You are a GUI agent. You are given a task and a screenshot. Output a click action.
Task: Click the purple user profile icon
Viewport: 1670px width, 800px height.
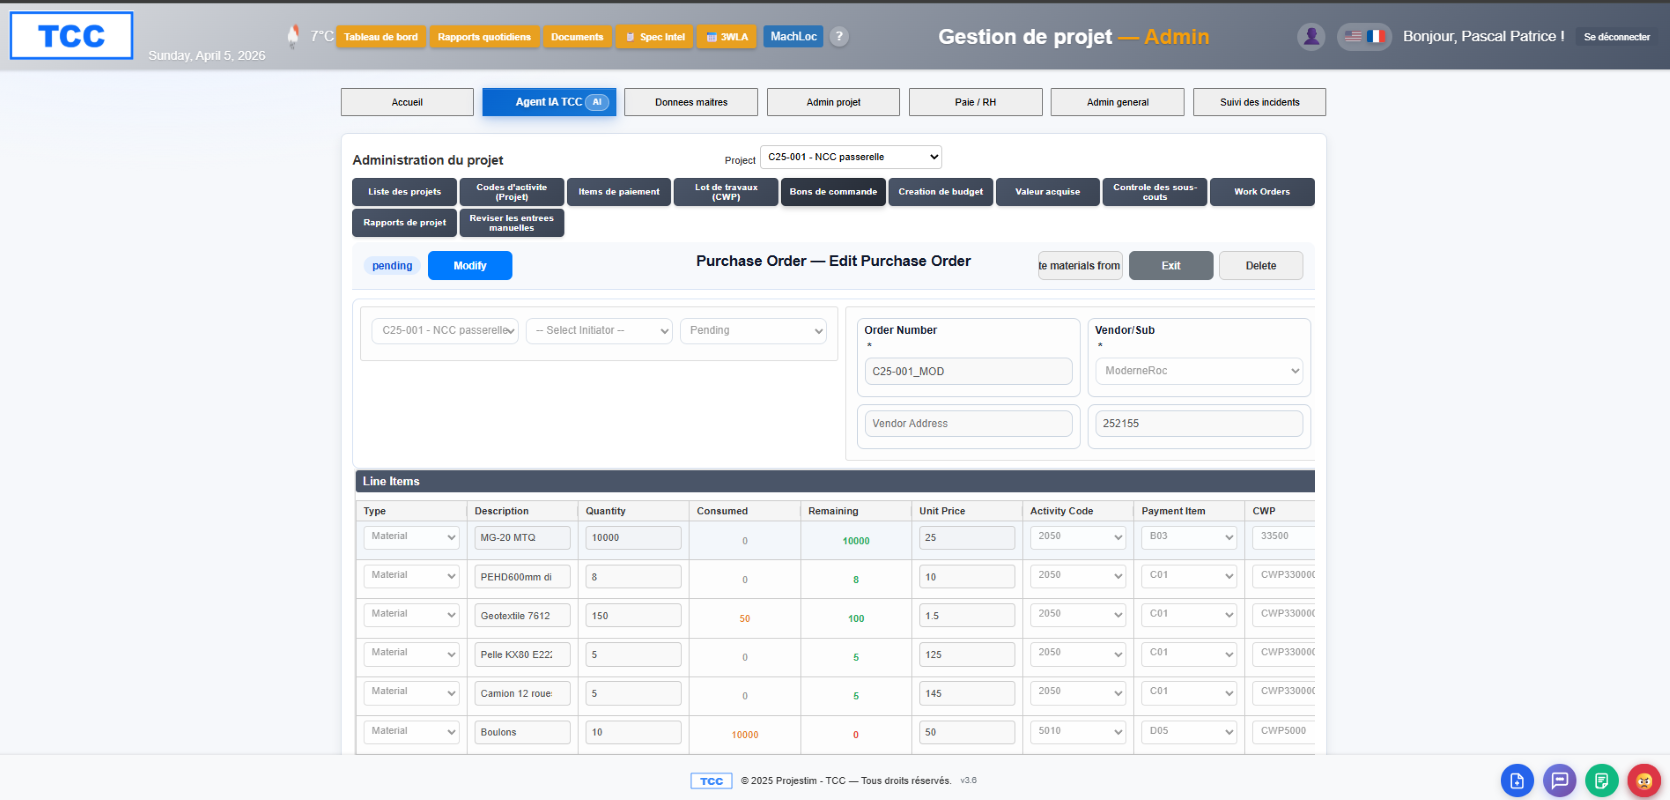[x=1311, y=36]
